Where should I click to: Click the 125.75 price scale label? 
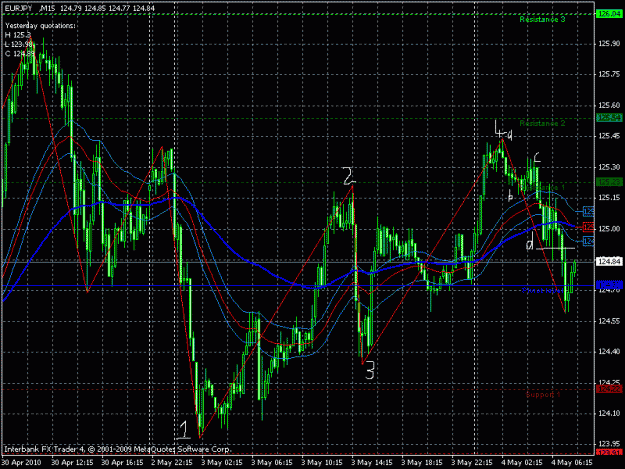[609, 74]
